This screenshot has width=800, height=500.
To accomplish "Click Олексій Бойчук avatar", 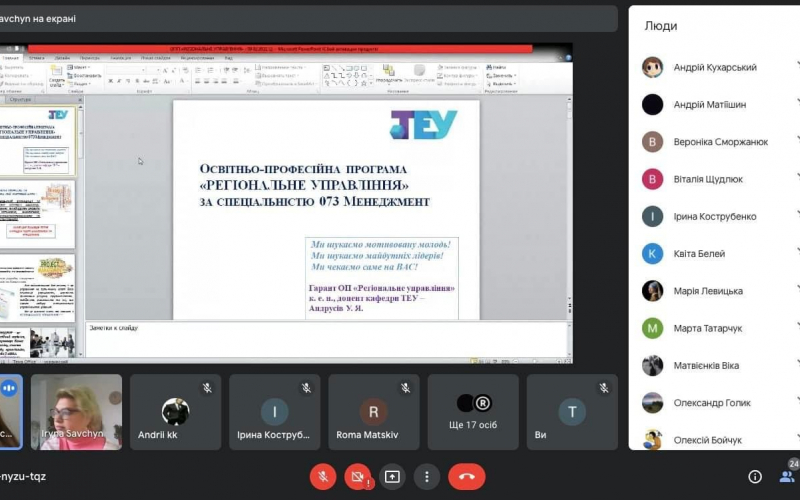I will point(652,439).
